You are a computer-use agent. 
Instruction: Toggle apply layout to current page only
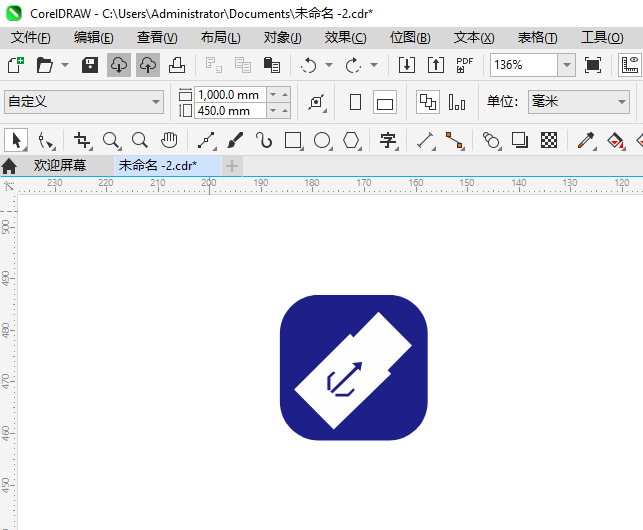coord(456,102)
